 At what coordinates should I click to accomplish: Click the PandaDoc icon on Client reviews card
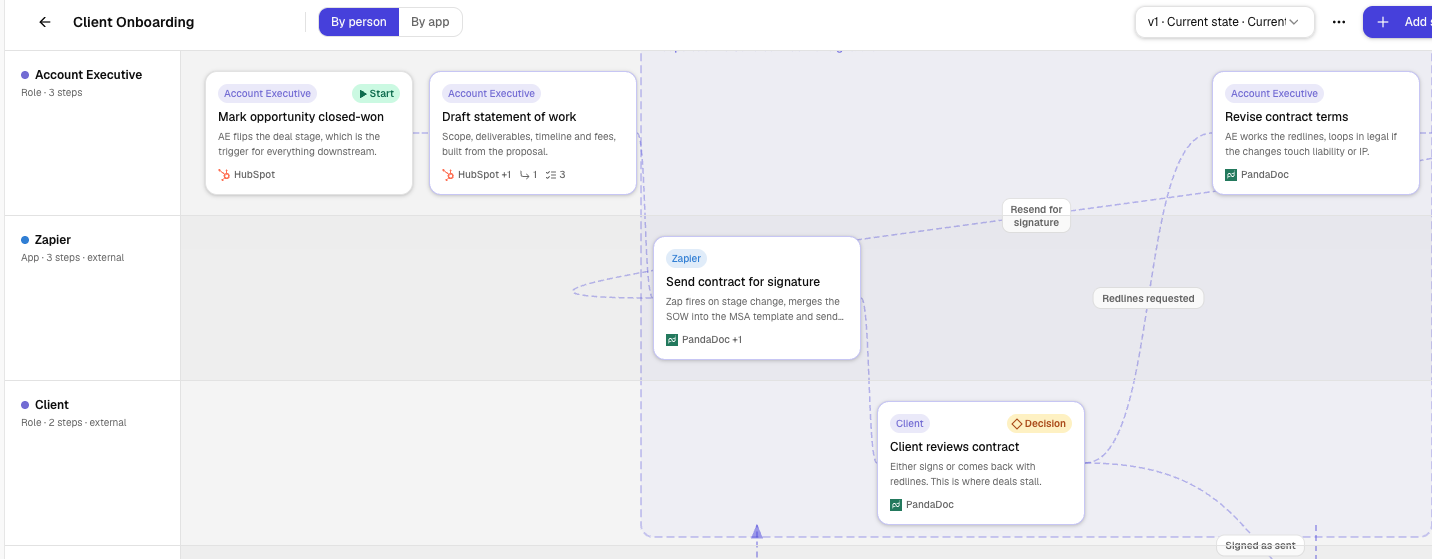point(896,505)
